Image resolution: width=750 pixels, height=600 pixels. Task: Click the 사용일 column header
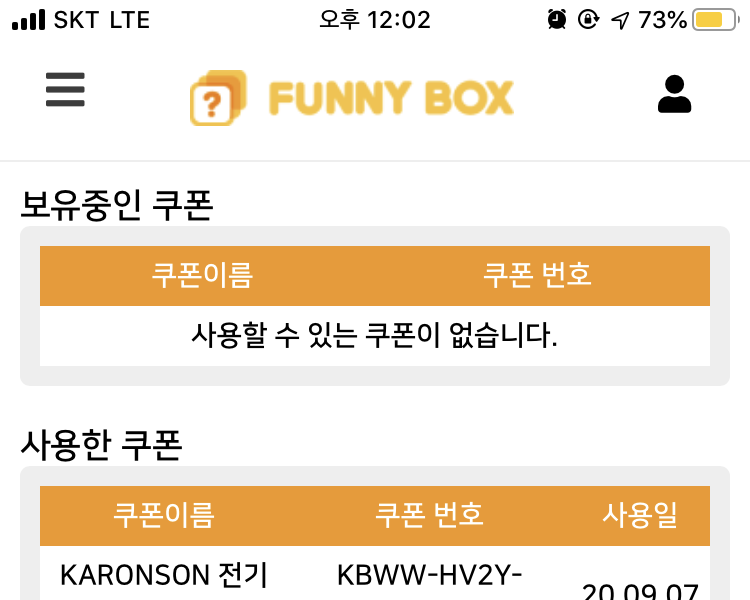tap(640, 515)
